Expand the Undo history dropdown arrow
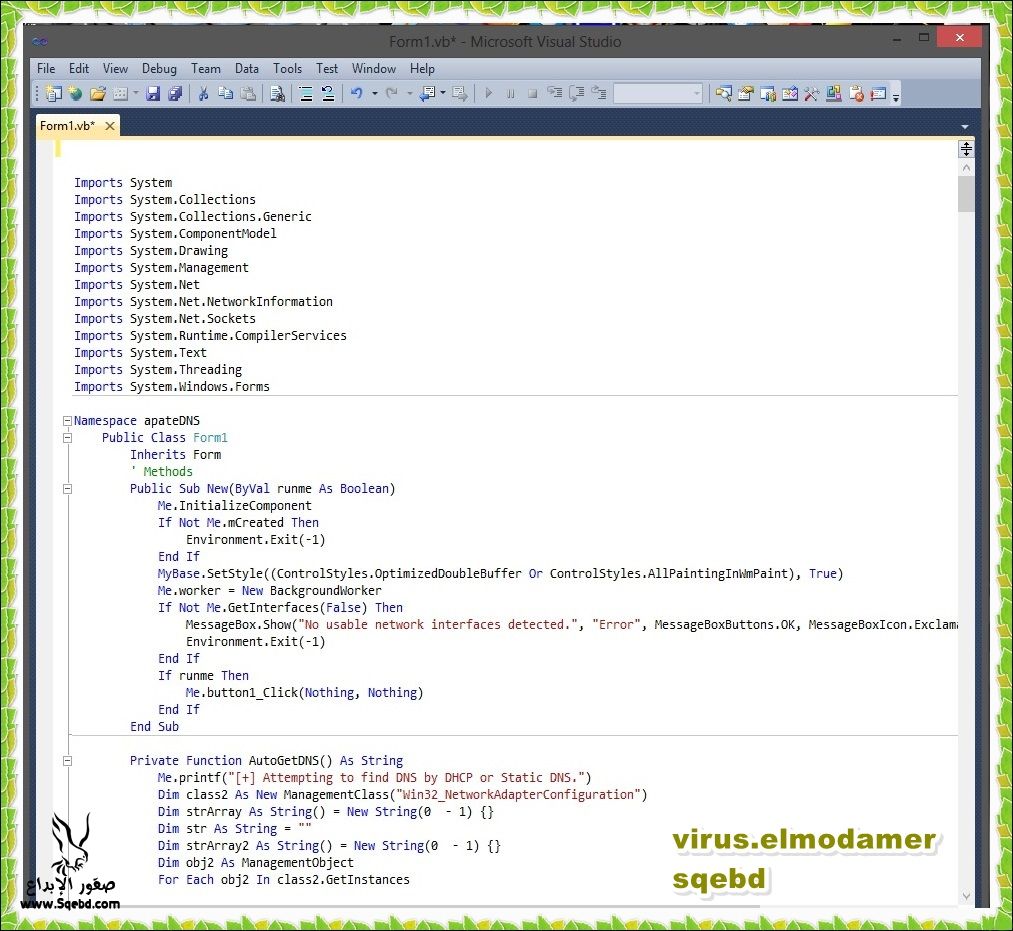Screen dimensions: 1013x931 [x=375, y=94]
